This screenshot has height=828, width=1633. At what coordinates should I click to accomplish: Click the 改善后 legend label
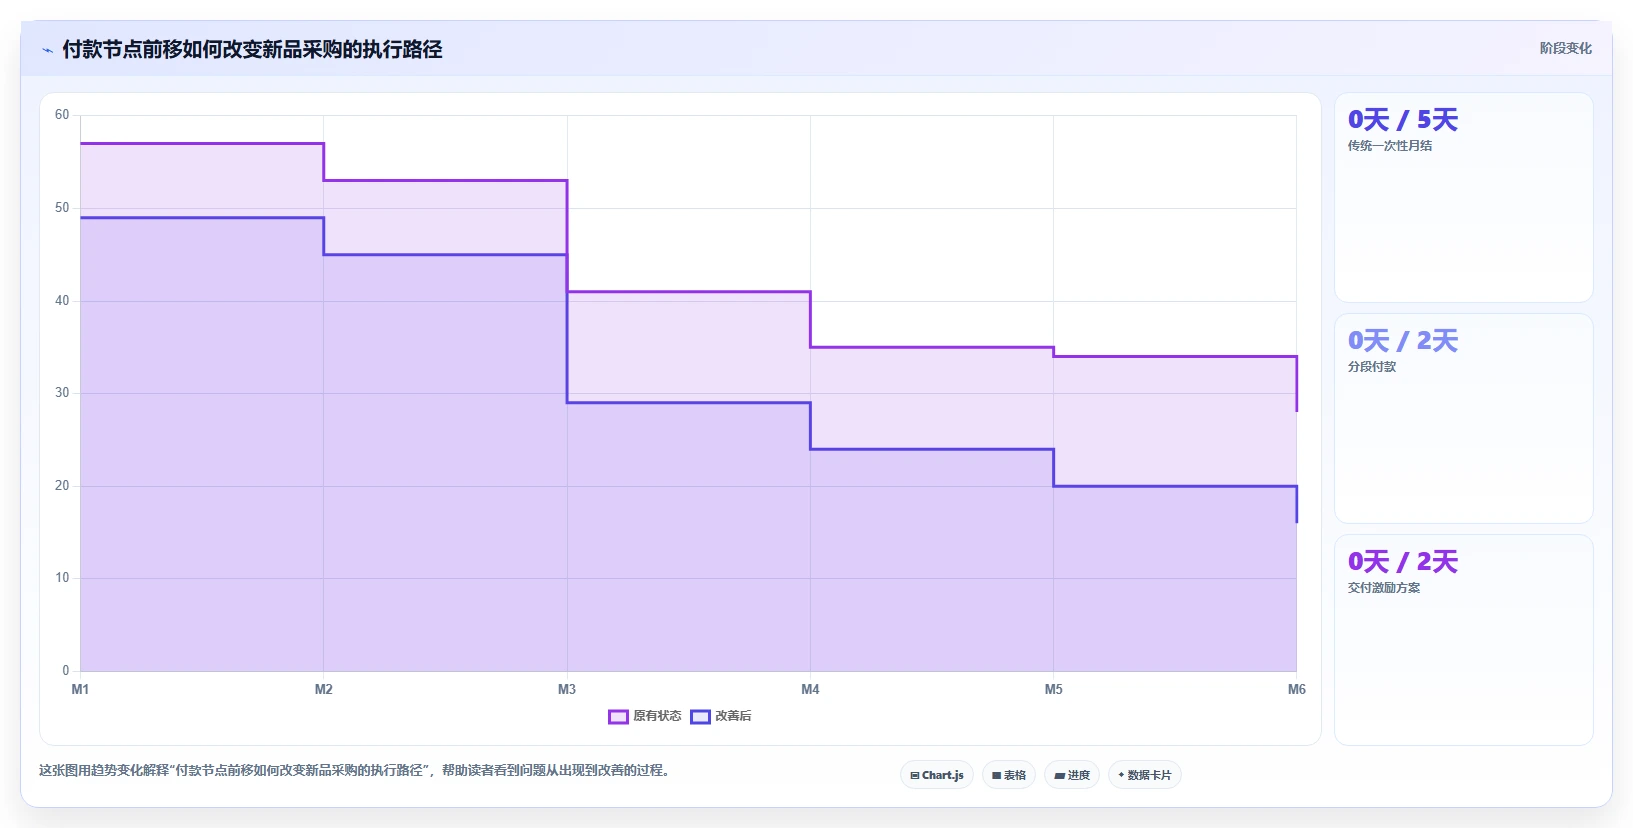(733, 716)
